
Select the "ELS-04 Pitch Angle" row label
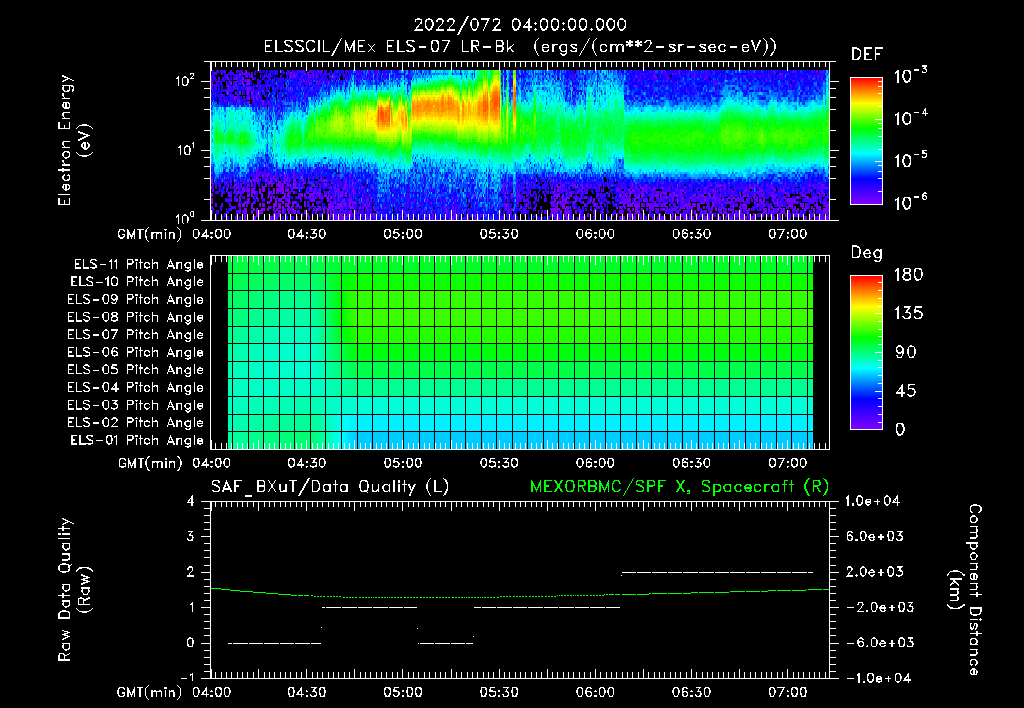coord(136,388)
